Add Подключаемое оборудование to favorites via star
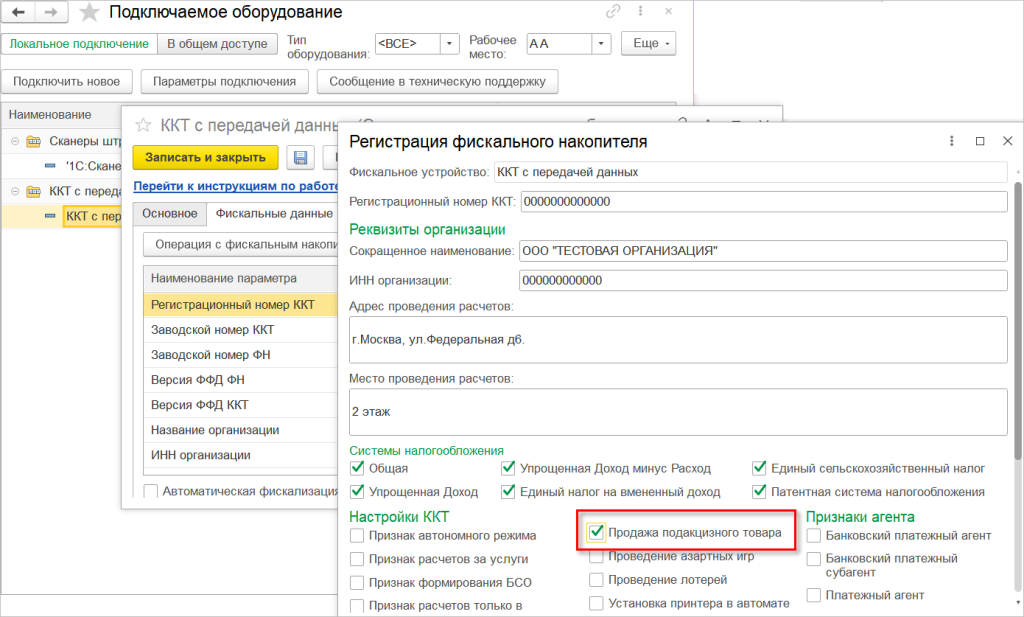 click(x=89, y=12)
